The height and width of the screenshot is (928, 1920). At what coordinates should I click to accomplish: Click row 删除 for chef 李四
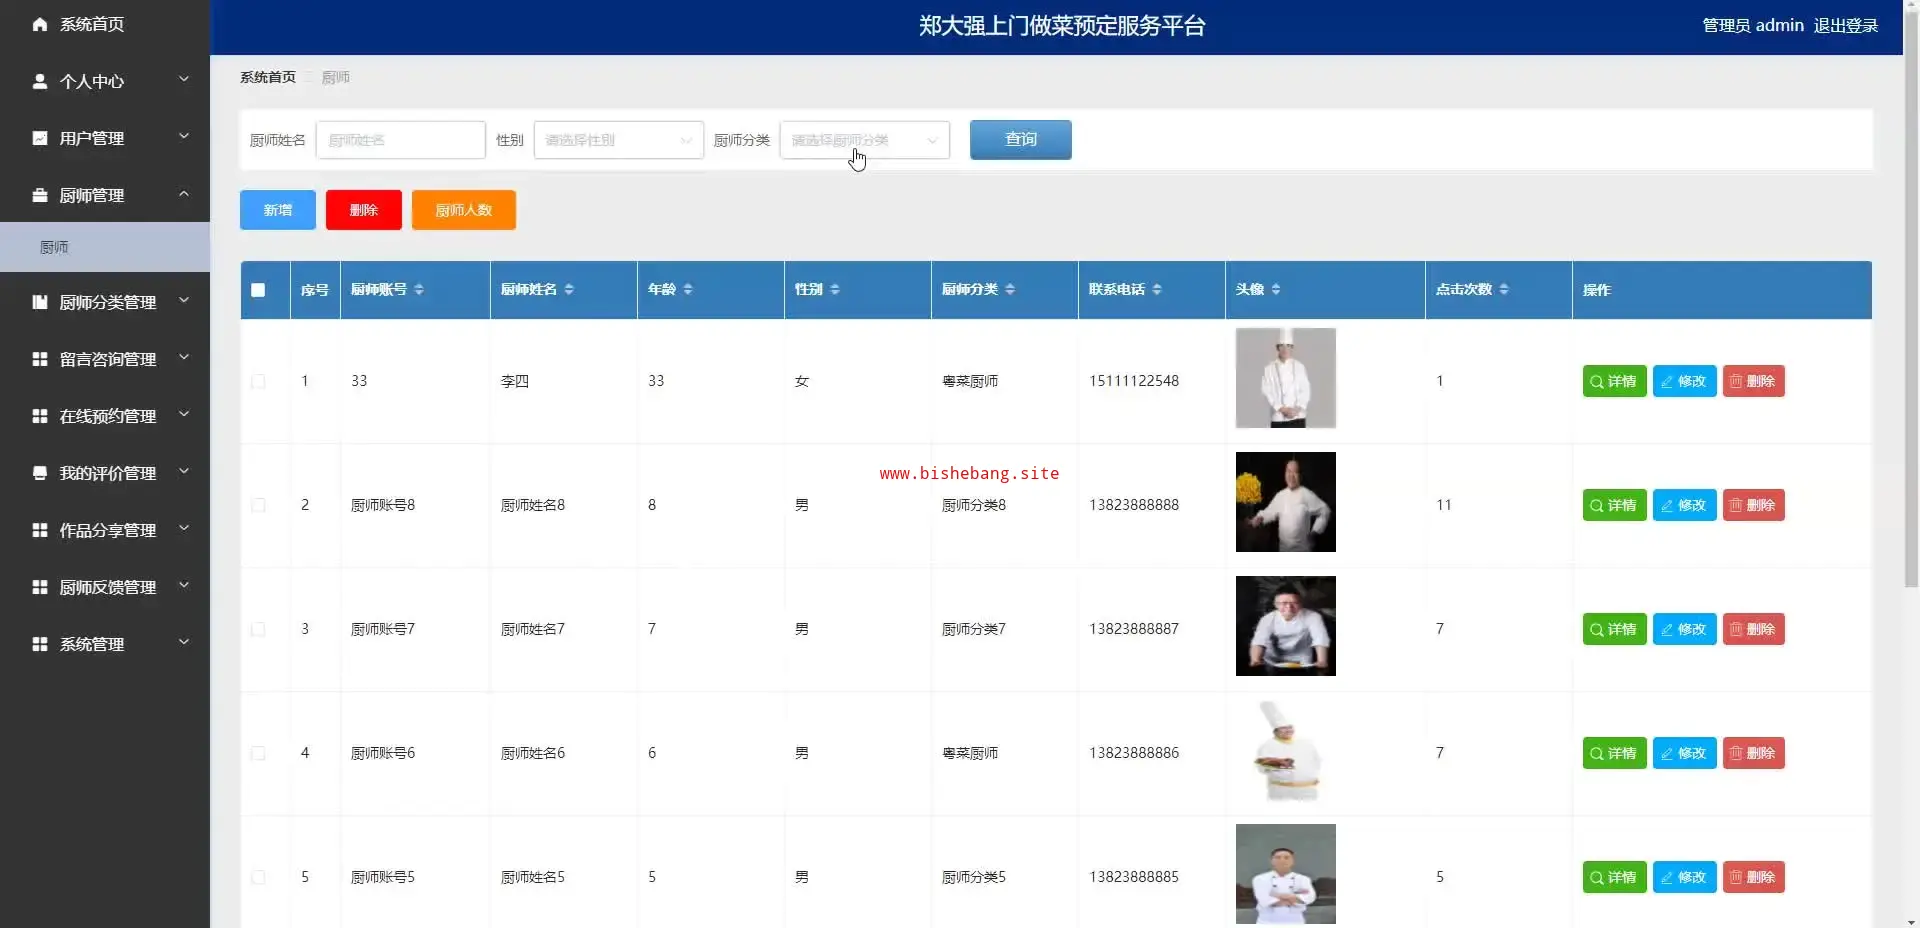pos(1753,381)
